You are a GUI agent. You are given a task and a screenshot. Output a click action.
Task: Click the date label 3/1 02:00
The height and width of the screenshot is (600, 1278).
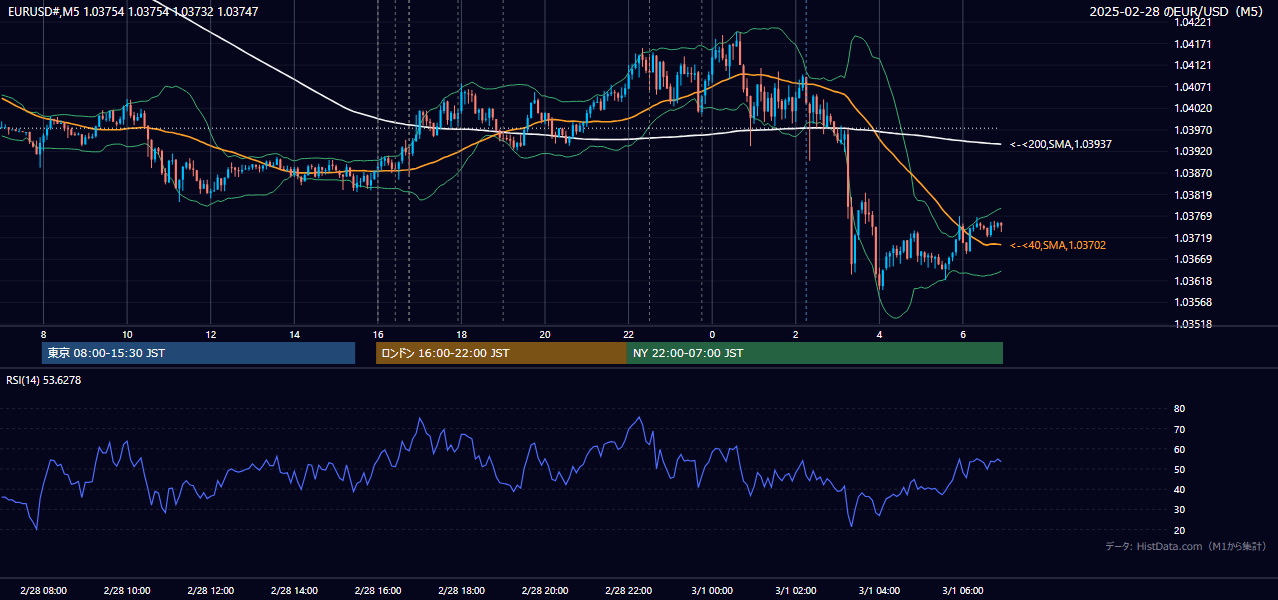coord(796,590)
